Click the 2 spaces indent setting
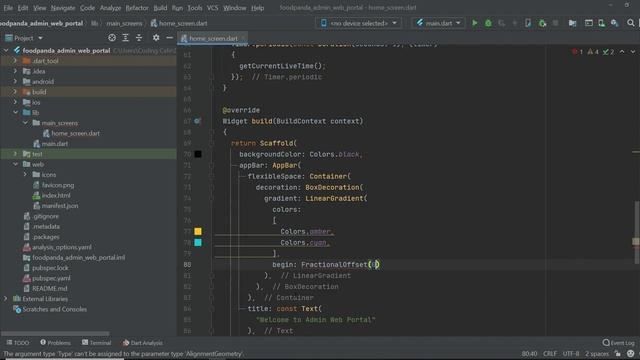The width and height of the screenshot is (640, 360). pos(597,354)
